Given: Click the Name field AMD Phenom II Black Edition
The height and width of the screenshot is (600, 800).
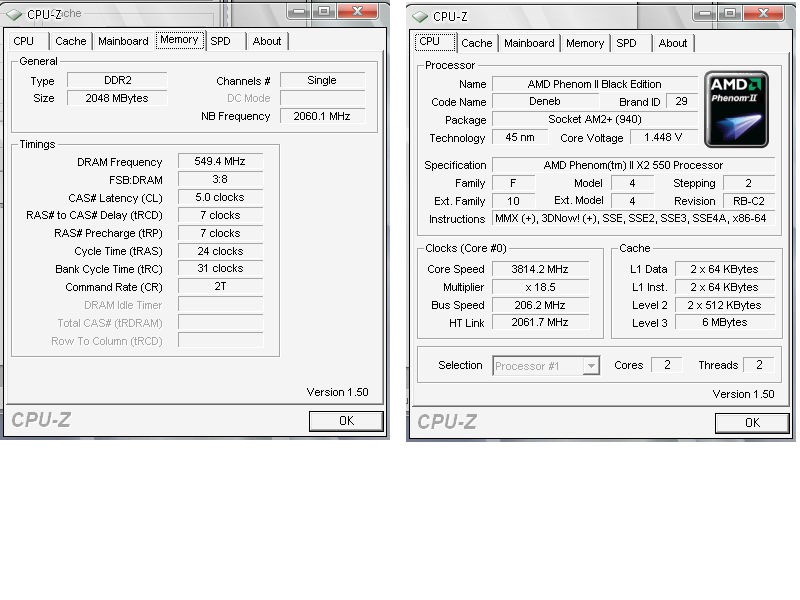Looking at the screenshot, I should point(595,84).
